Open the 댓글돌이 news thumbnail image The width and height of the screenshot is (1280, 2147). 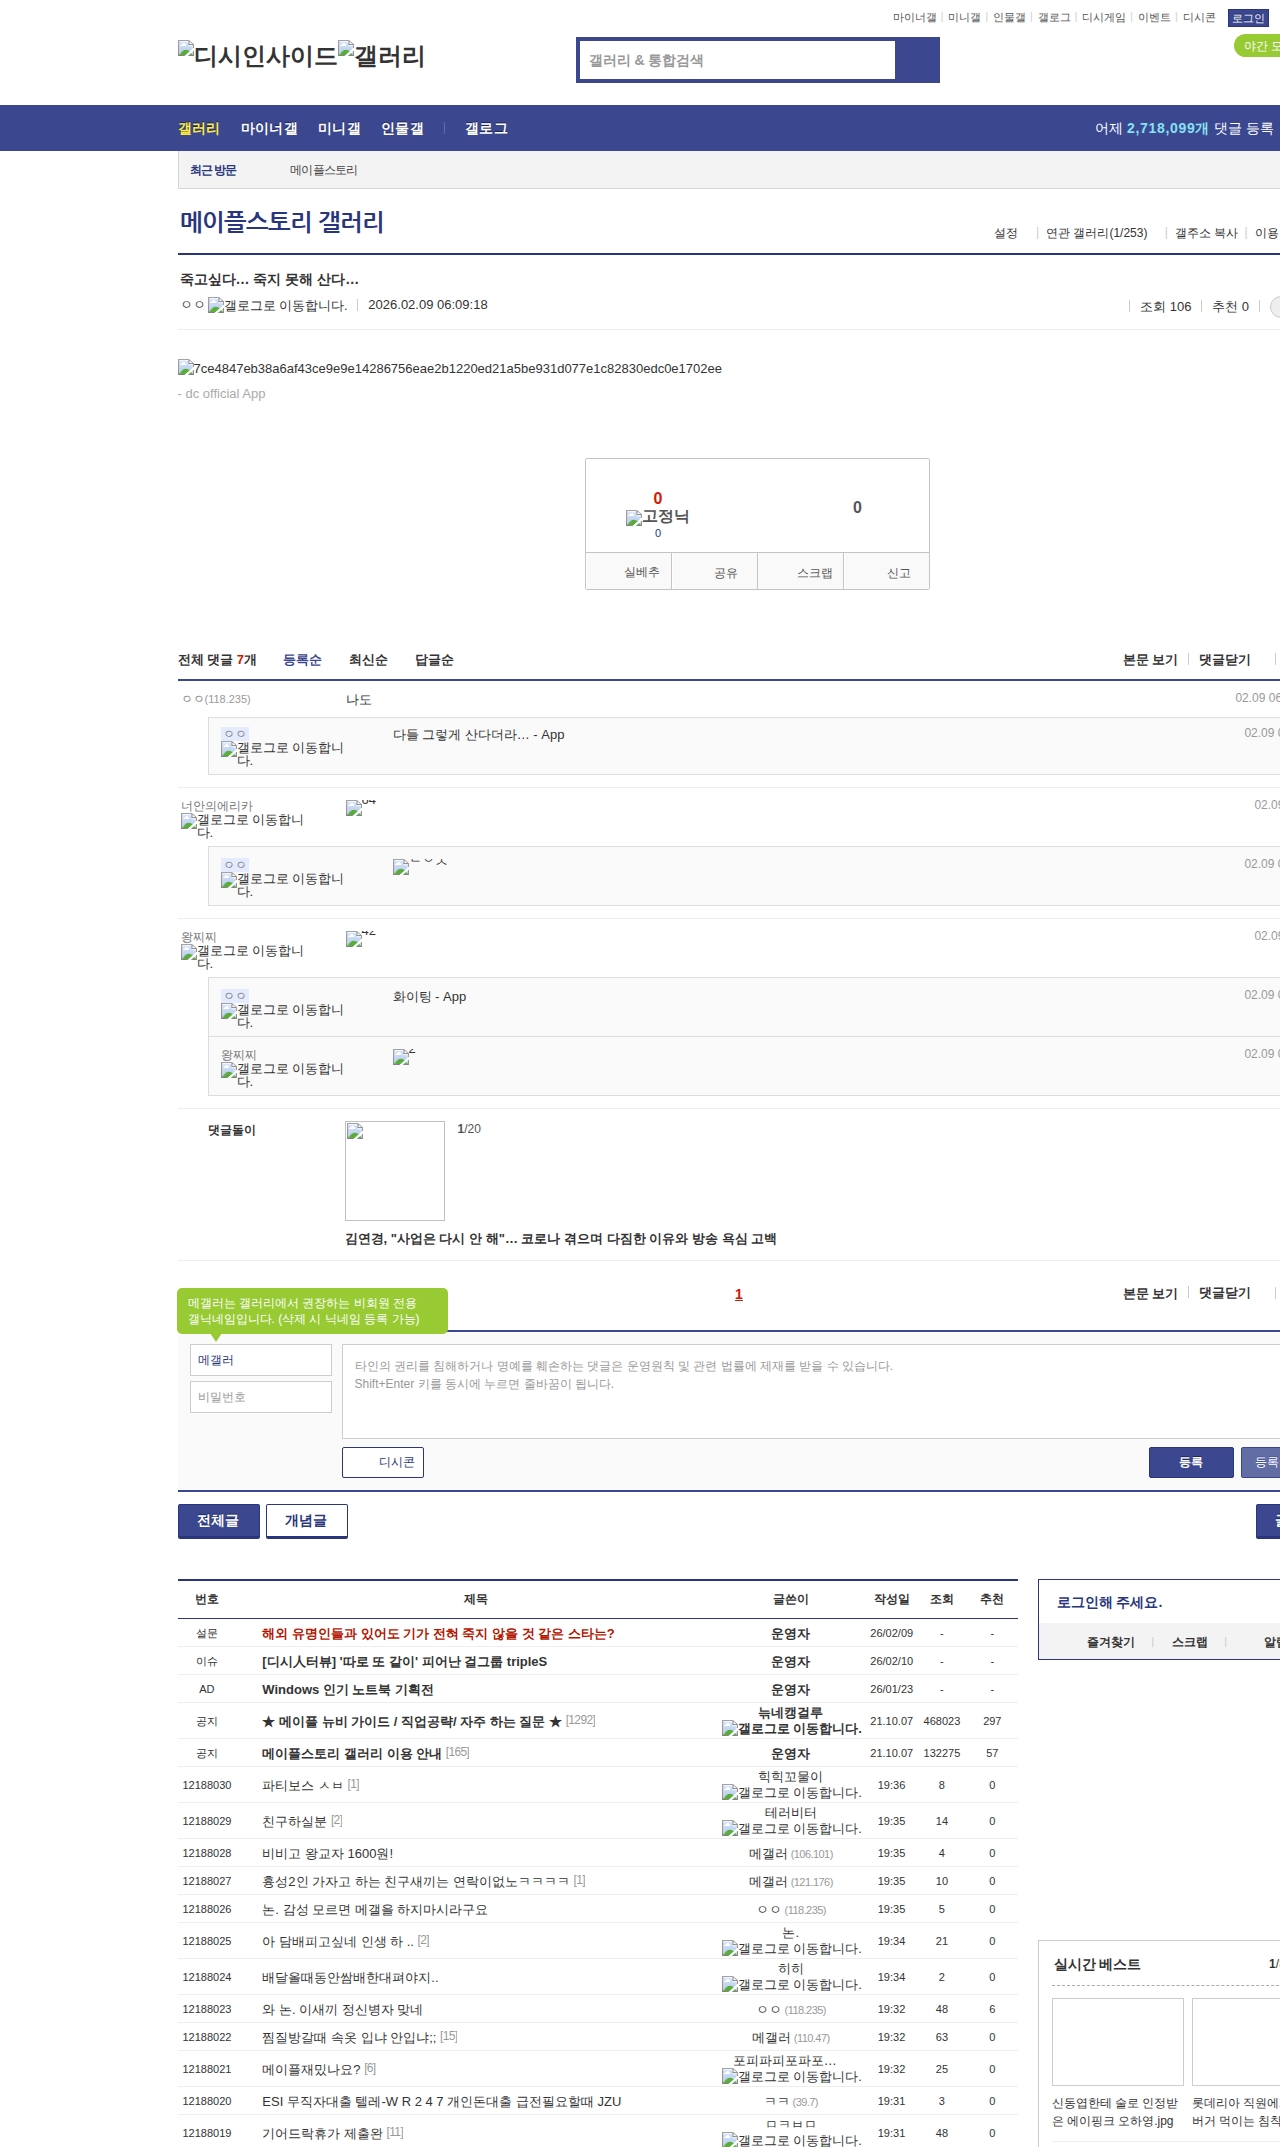pos(395,1171)
